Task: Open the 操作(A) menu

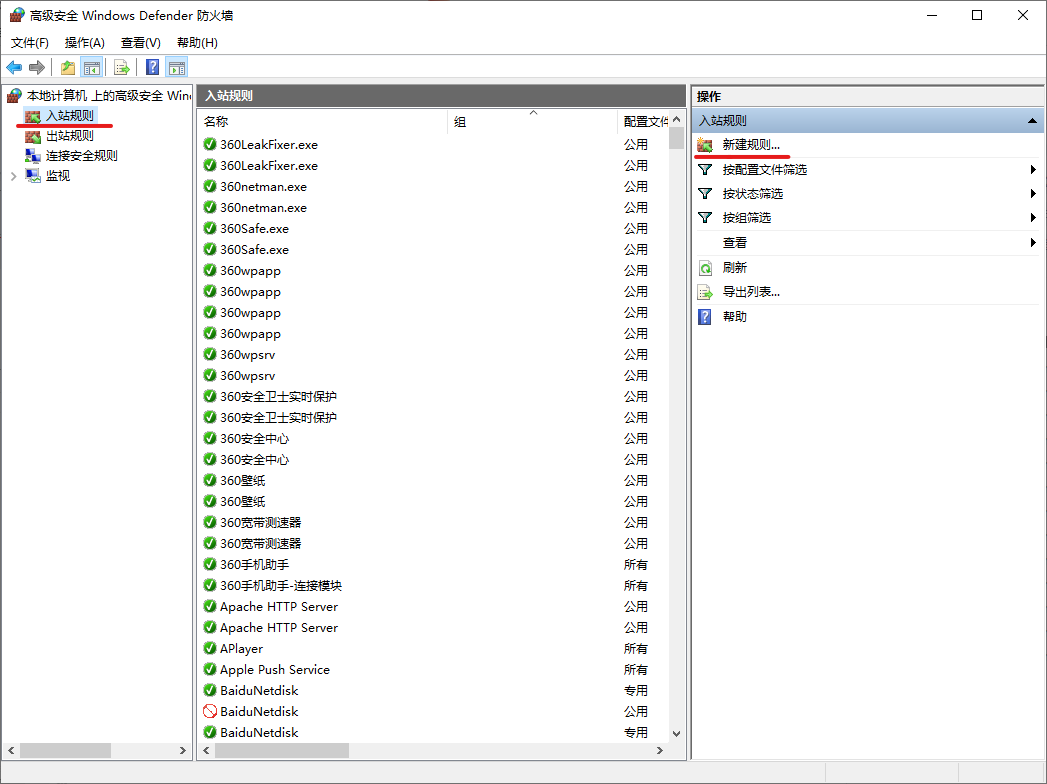Action: click(85, 43)
